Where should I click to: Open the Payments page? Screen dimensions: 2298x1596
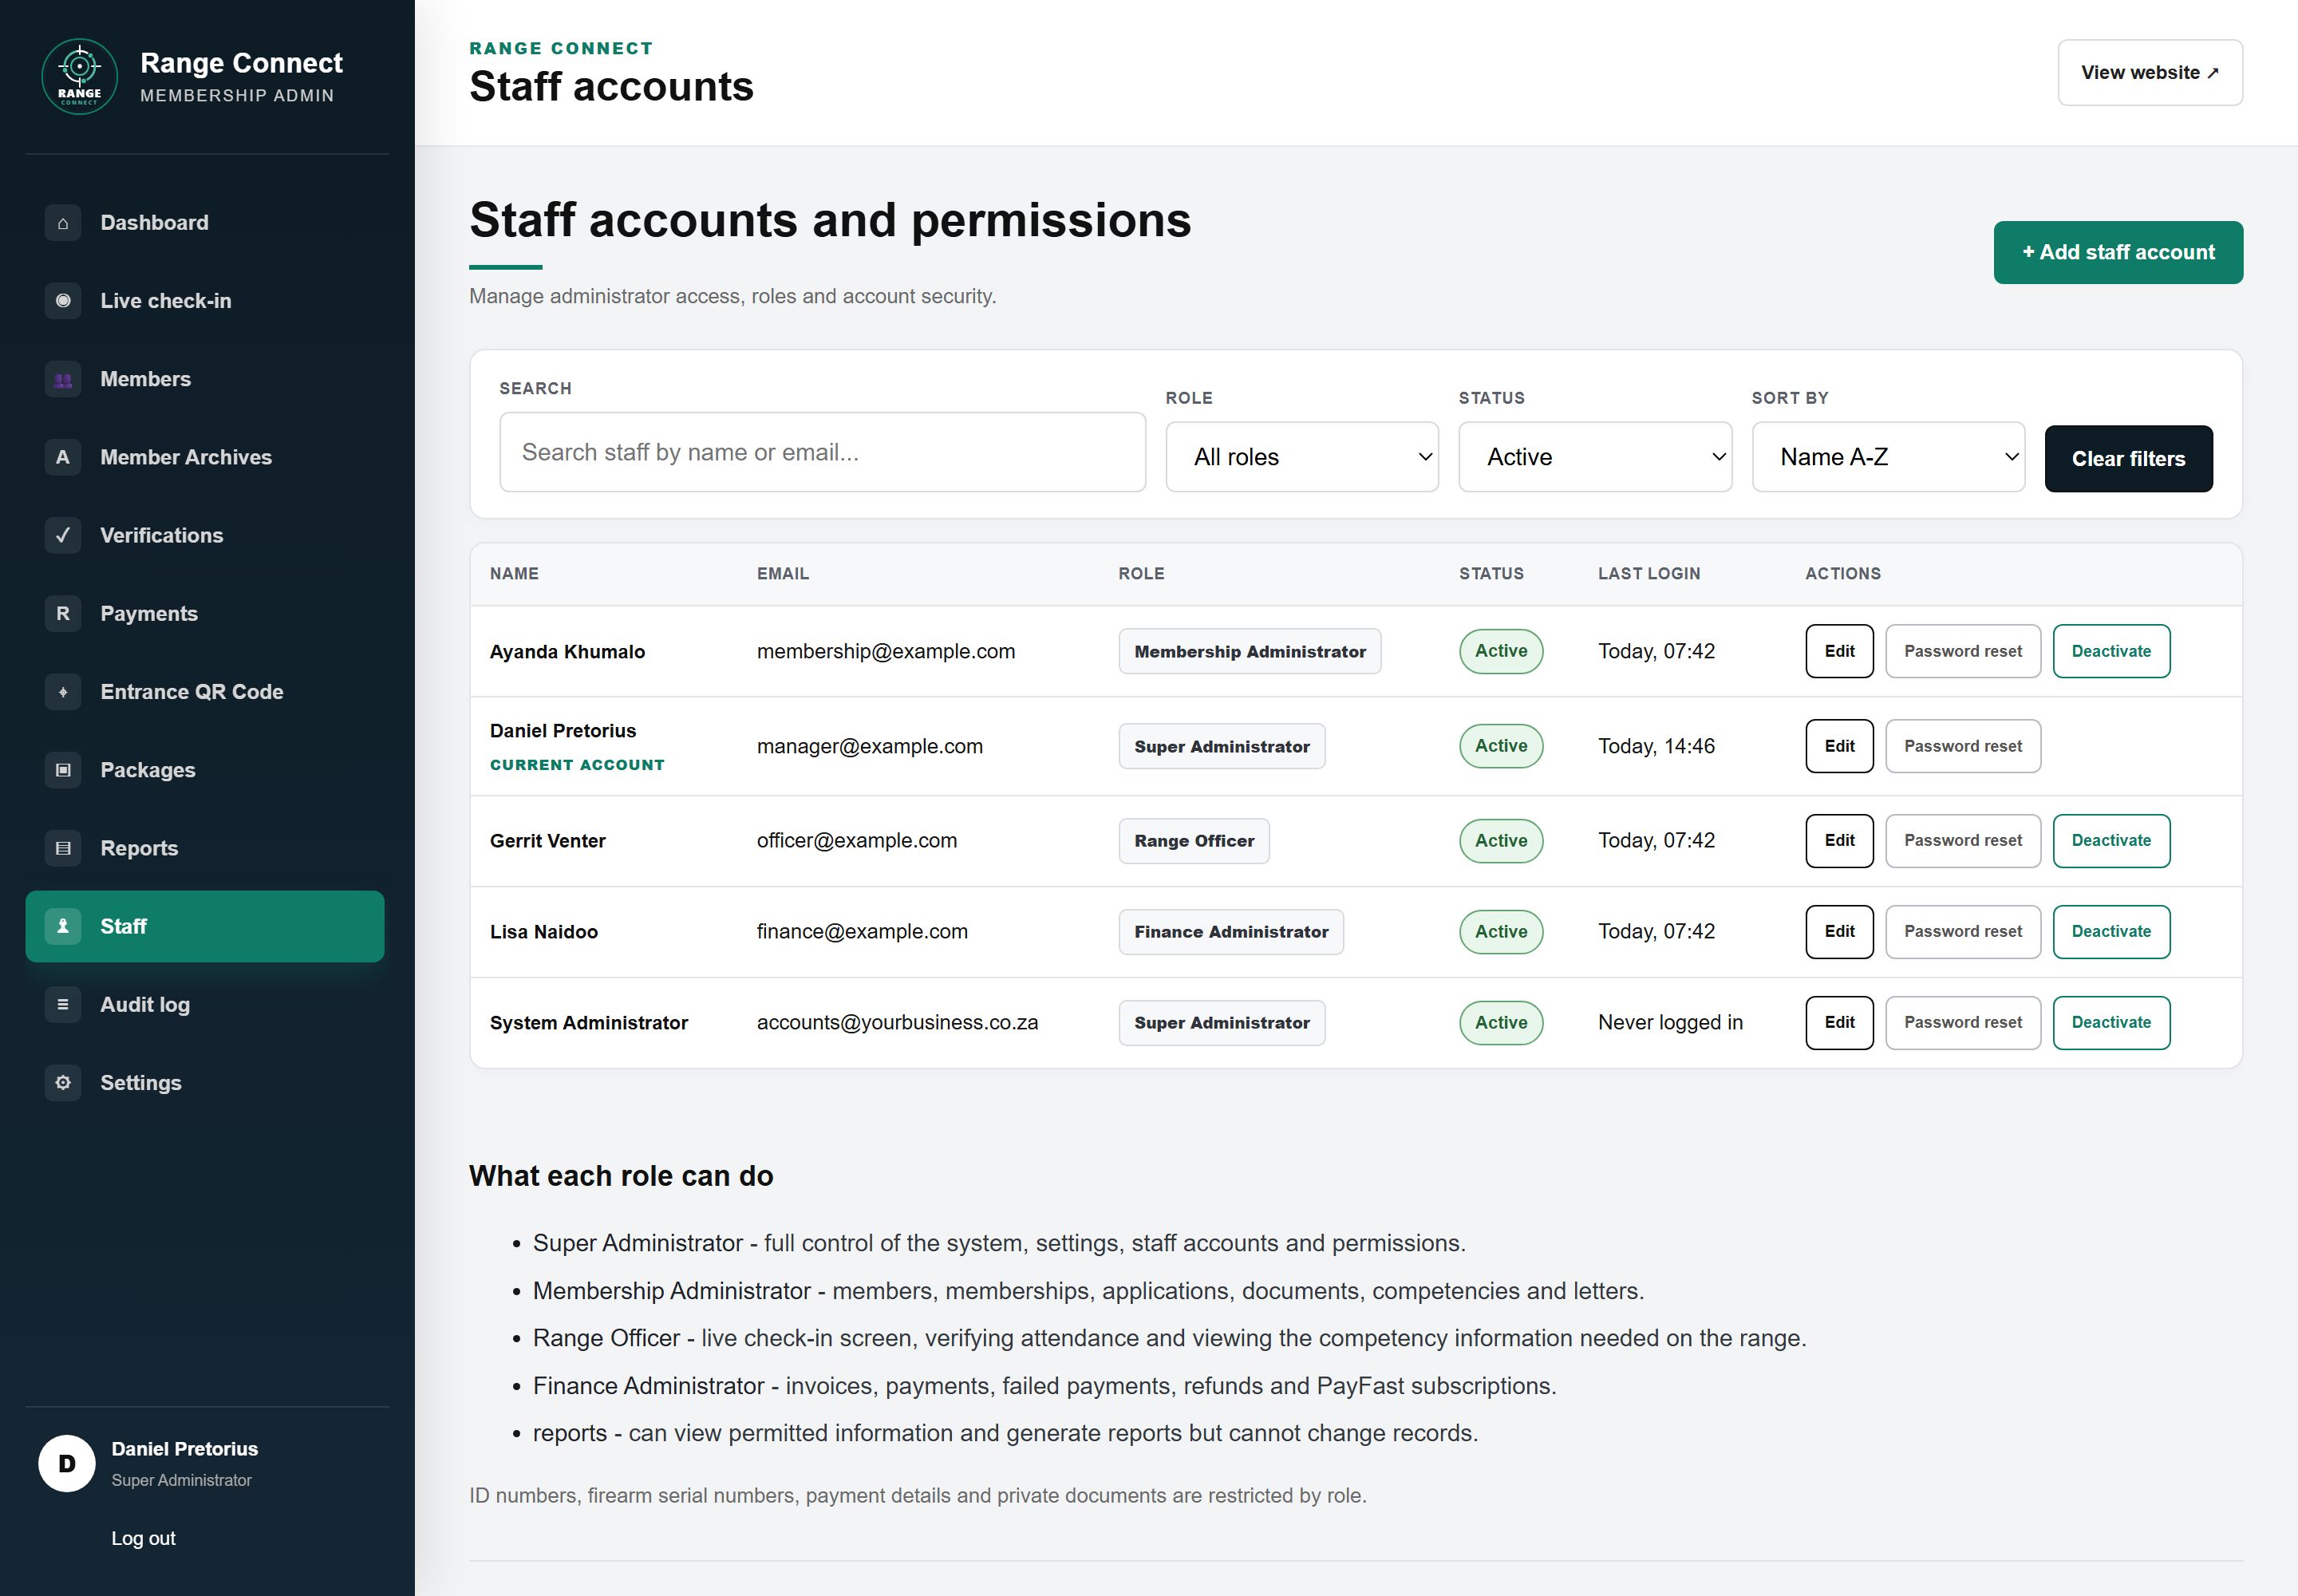pos(205,613)
